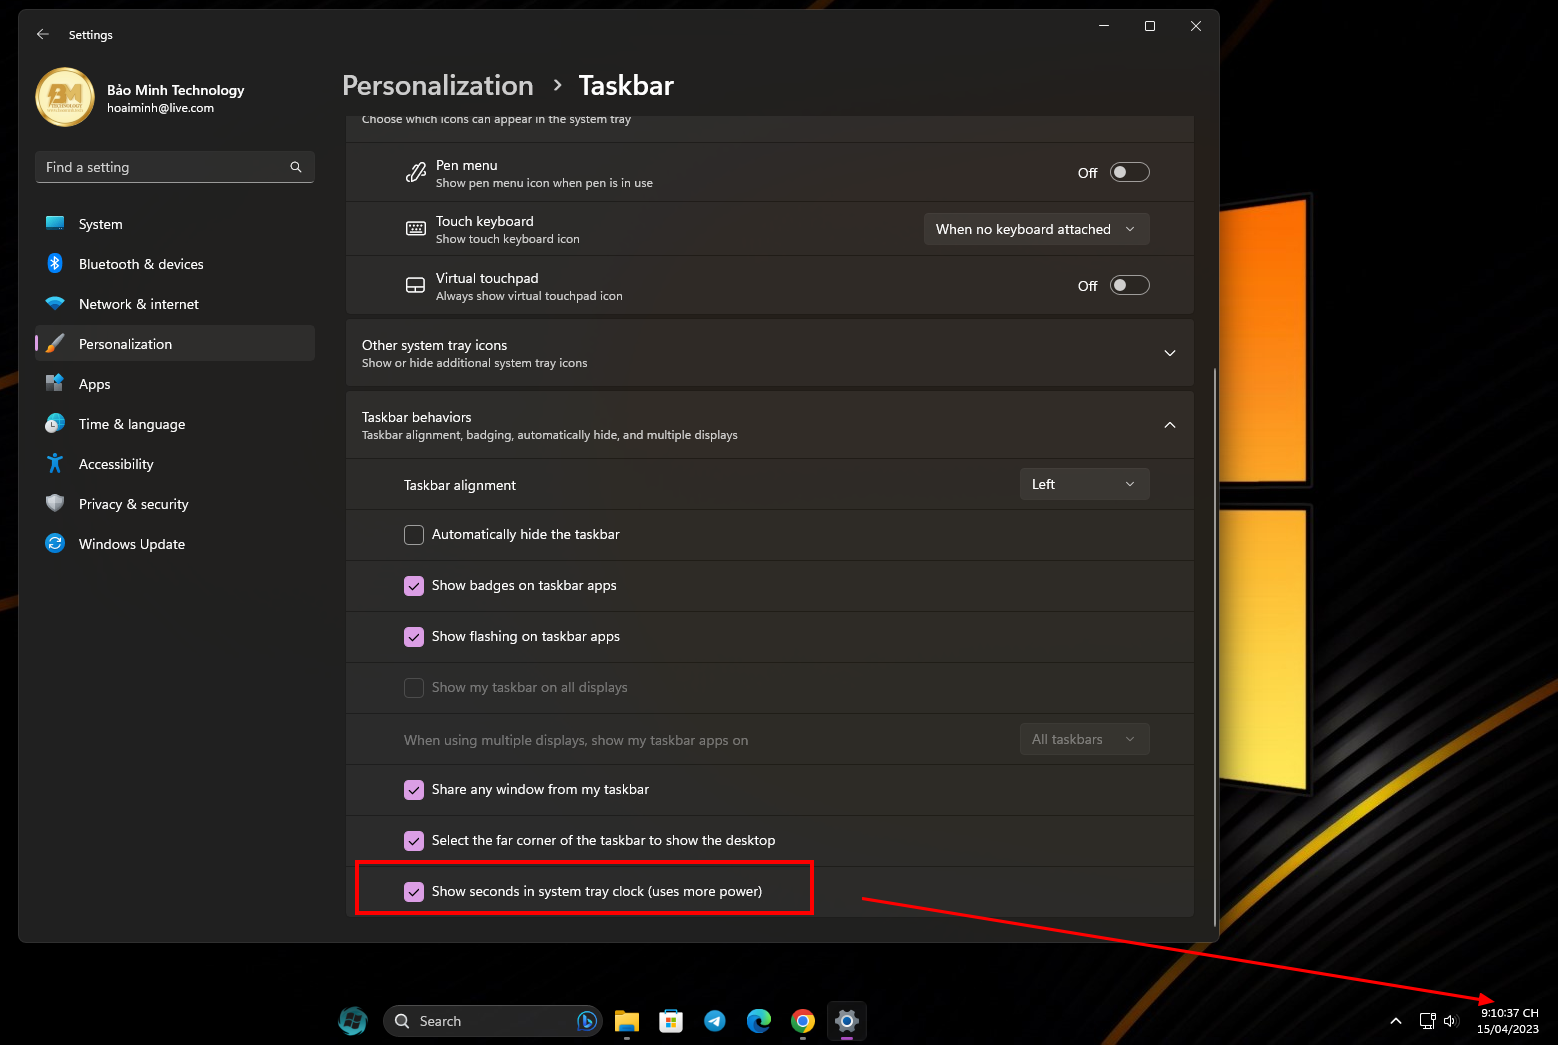Viewport: 1558px width, 1045px height.
Task: Select Personalization in sidebar
Action: point(175,344)
